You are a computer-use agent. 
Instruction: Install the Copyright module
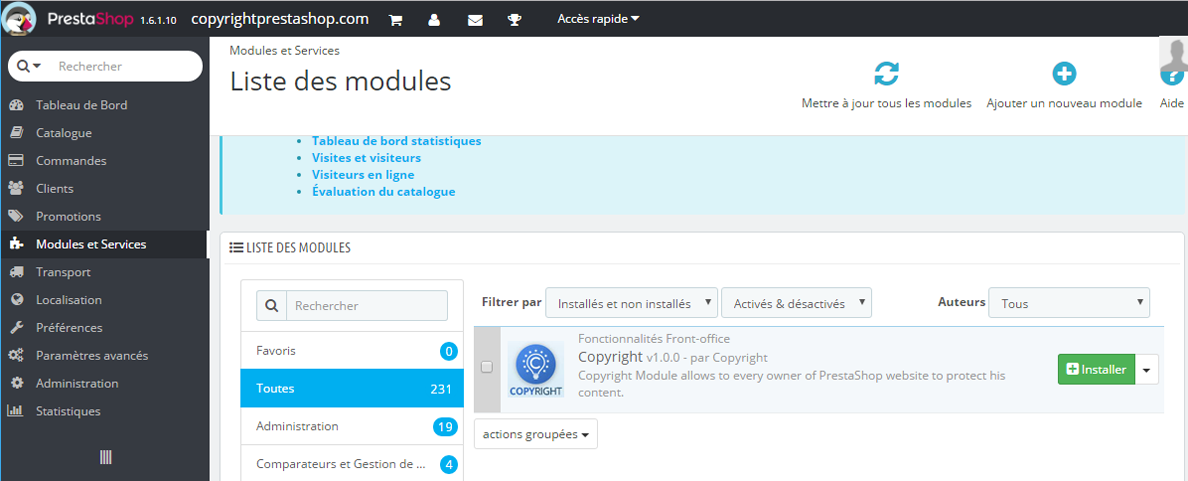click(x=1096, y=370)
